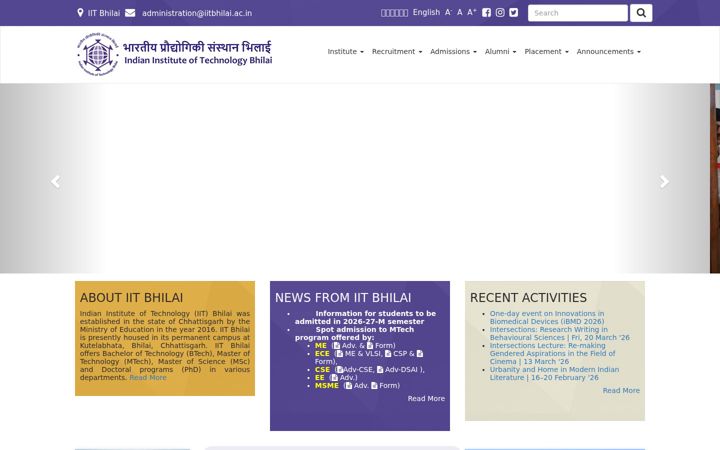Screen dimensions: 720x450
Task: Click the envelope email icon
Action: click(x=130, y=13)
